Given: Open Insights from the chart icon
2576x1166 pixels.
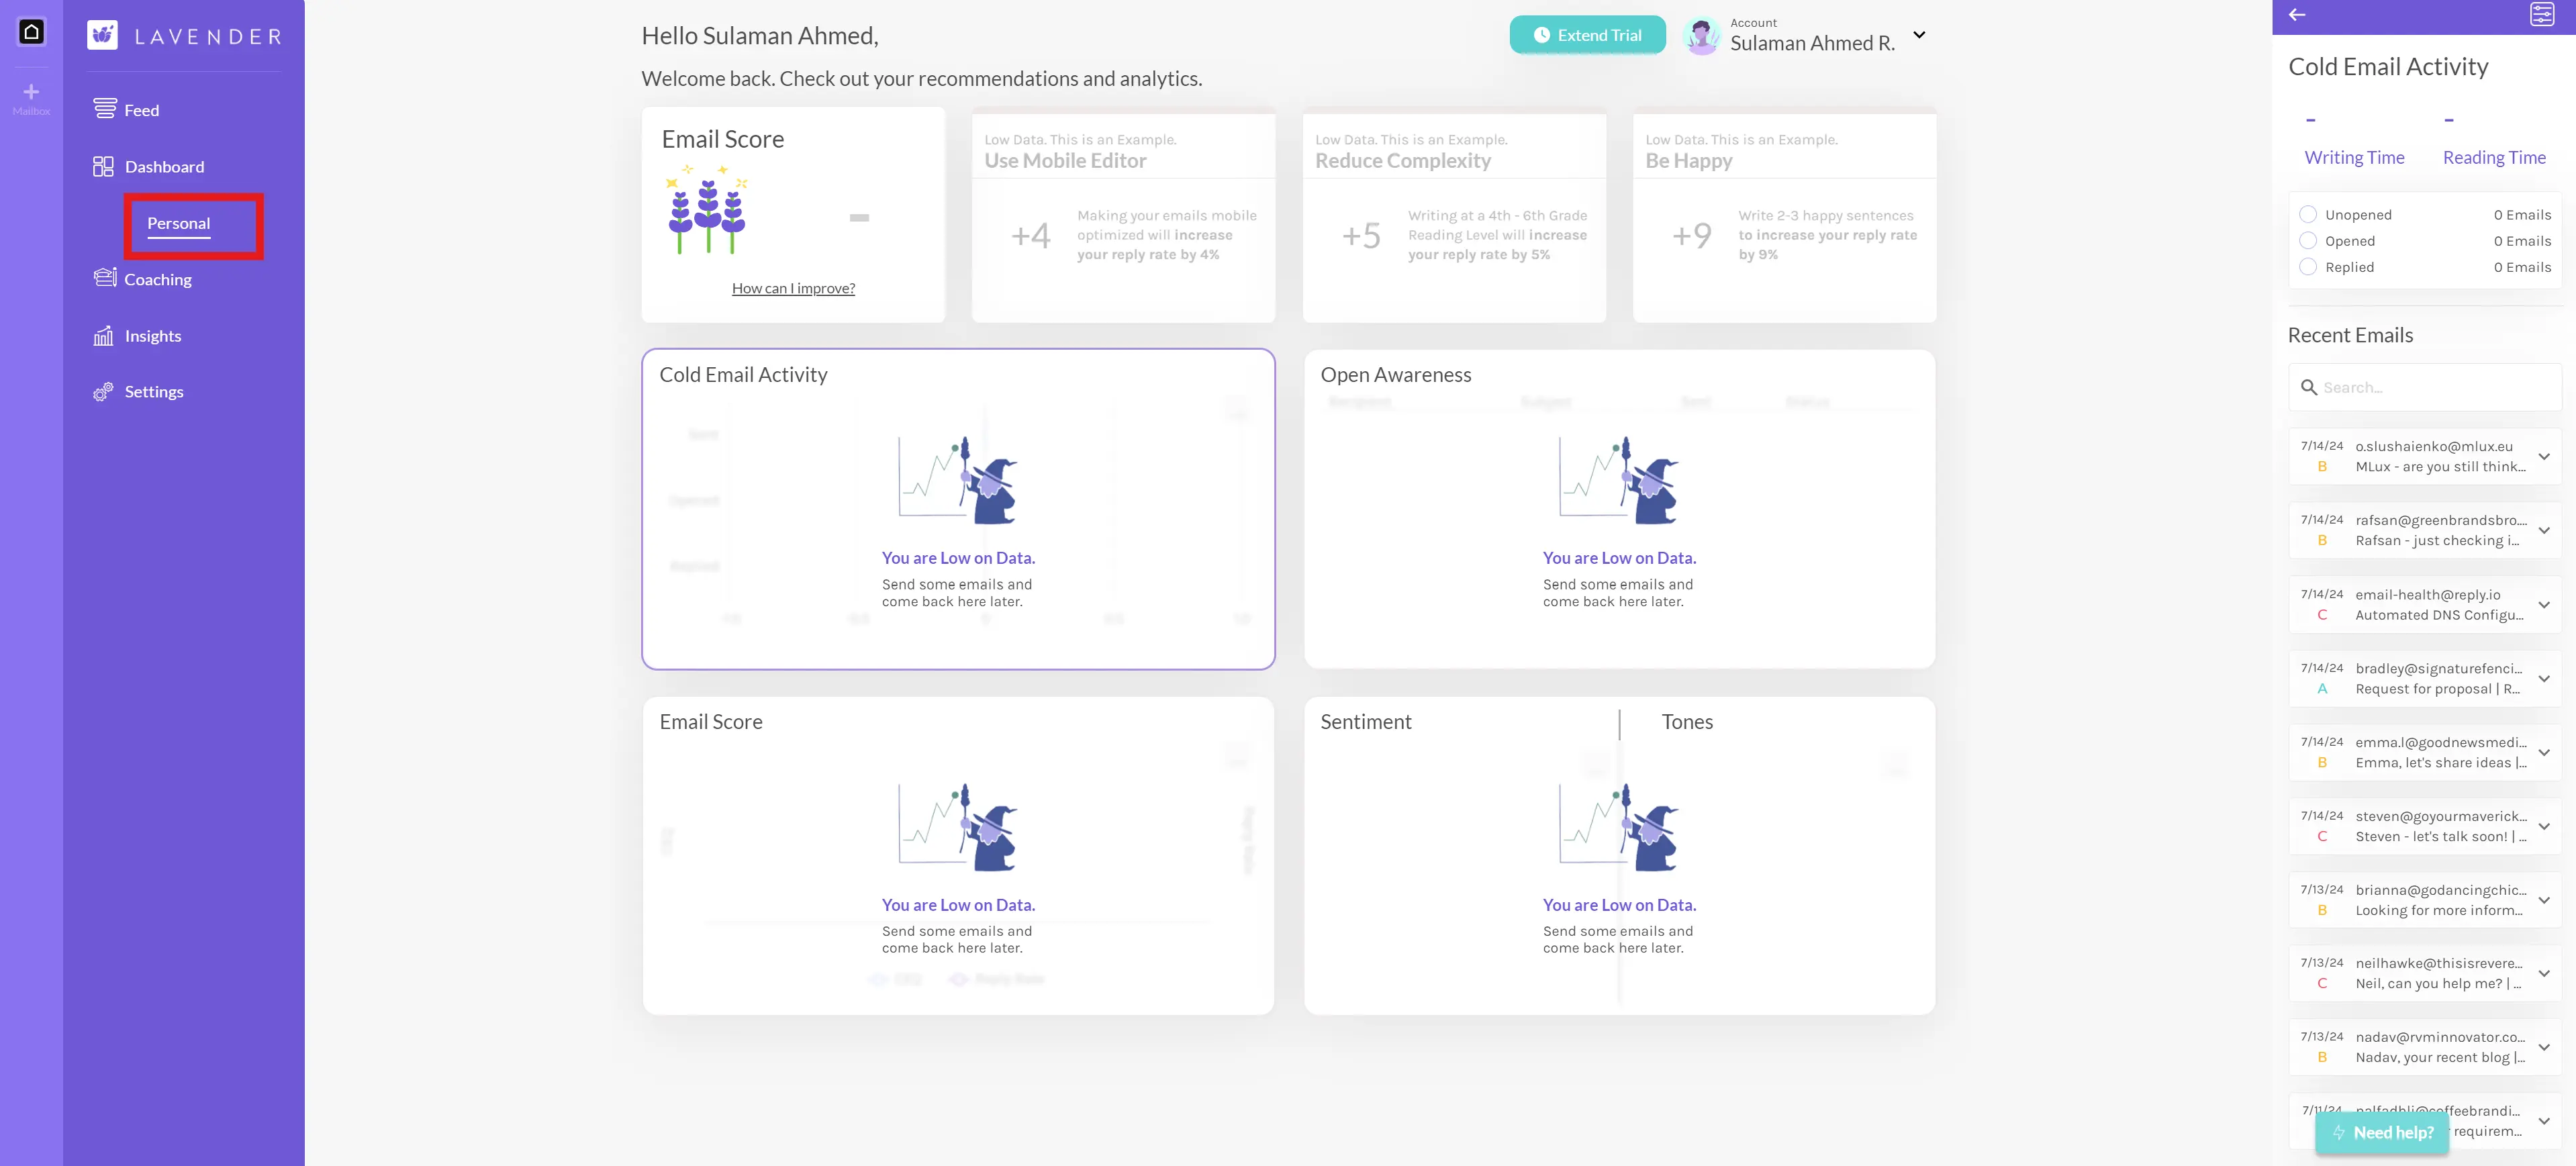Looking at the screenshot, I should tap(103, 336).
